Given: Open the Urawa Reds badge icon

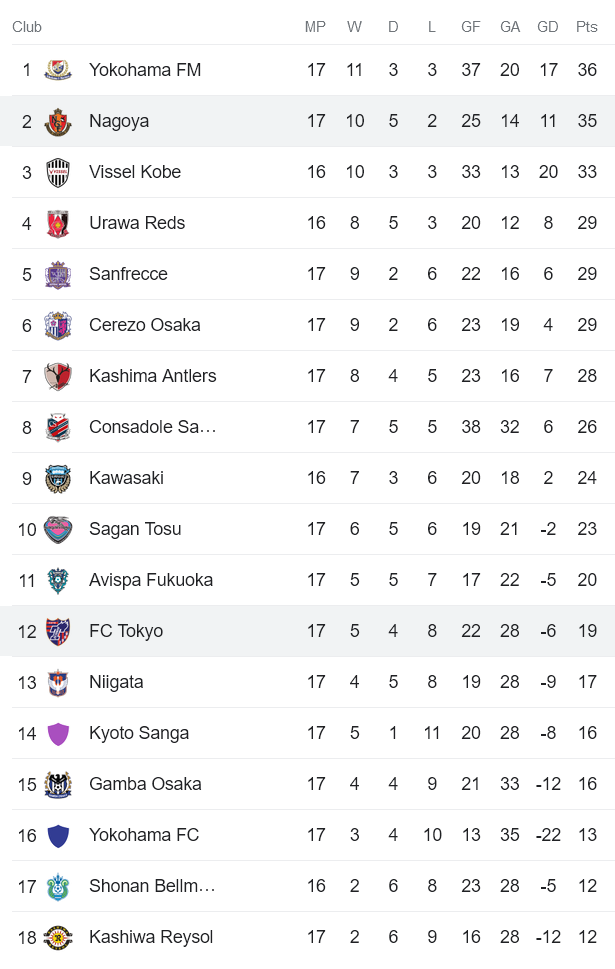Looking at the screenshot, I should 57,223.
